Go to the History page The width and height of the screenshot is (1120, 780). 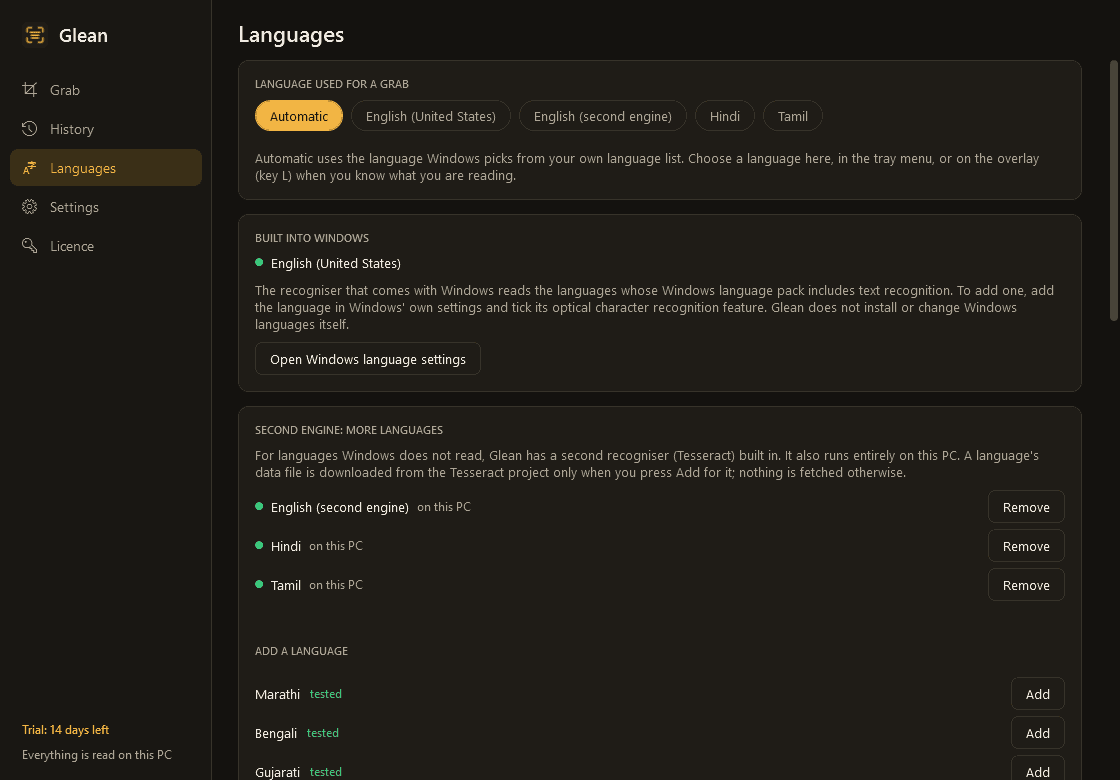click(106, 129)
